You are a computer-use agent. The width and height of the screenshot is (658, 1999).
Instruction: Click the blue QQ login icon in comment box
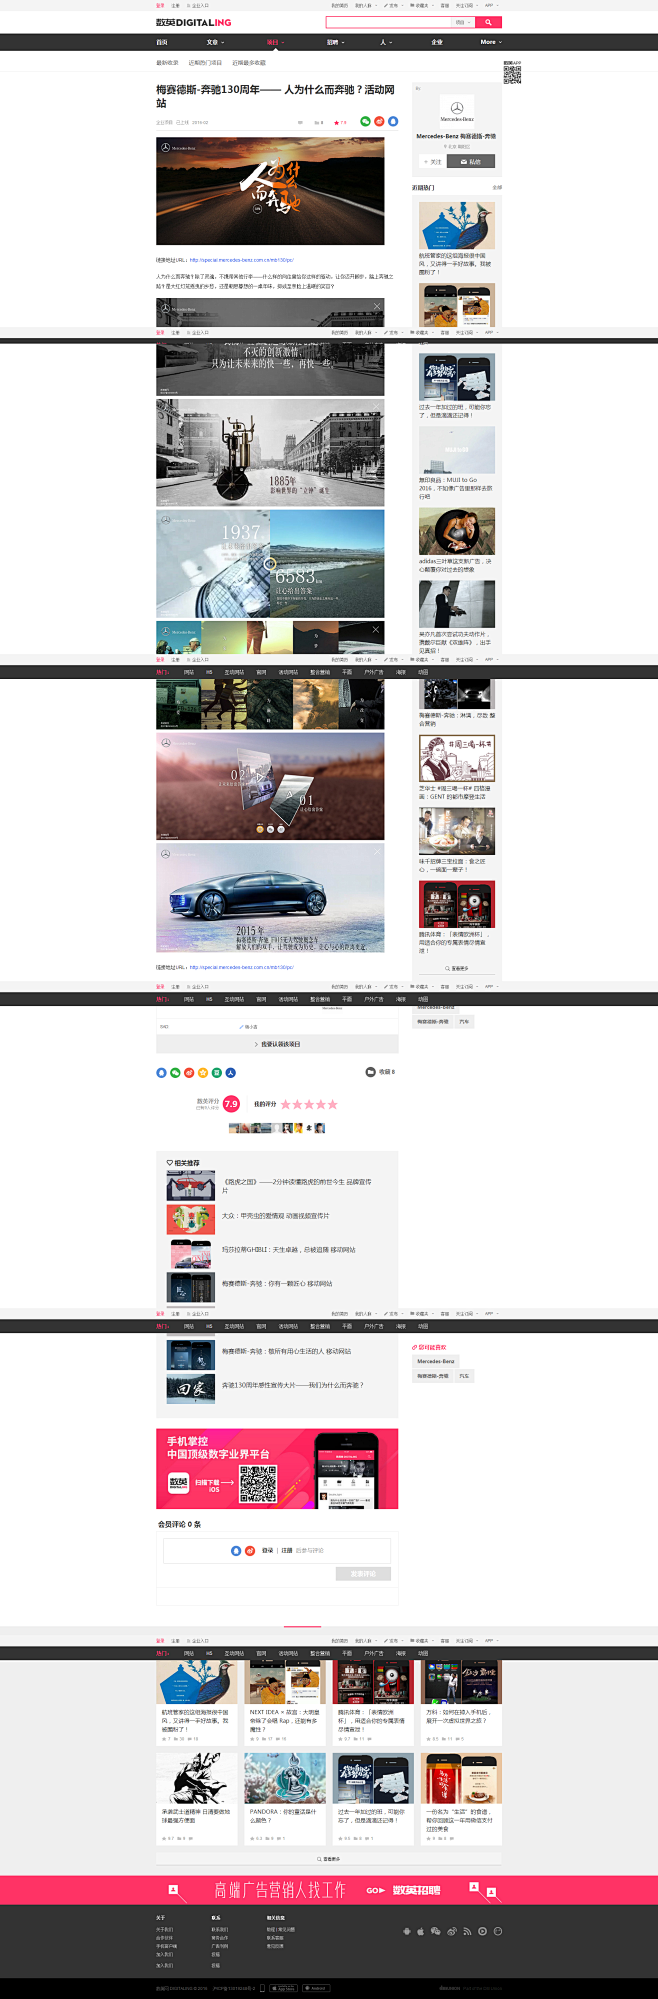click(x=236, y=1550)
